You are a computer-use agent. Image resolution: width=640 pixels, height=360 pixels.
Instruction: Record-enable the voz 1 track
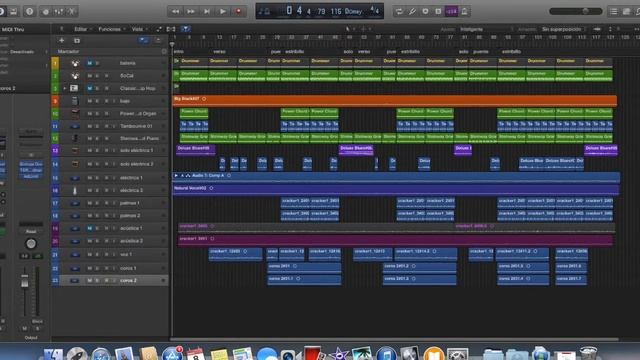point(107,254)
